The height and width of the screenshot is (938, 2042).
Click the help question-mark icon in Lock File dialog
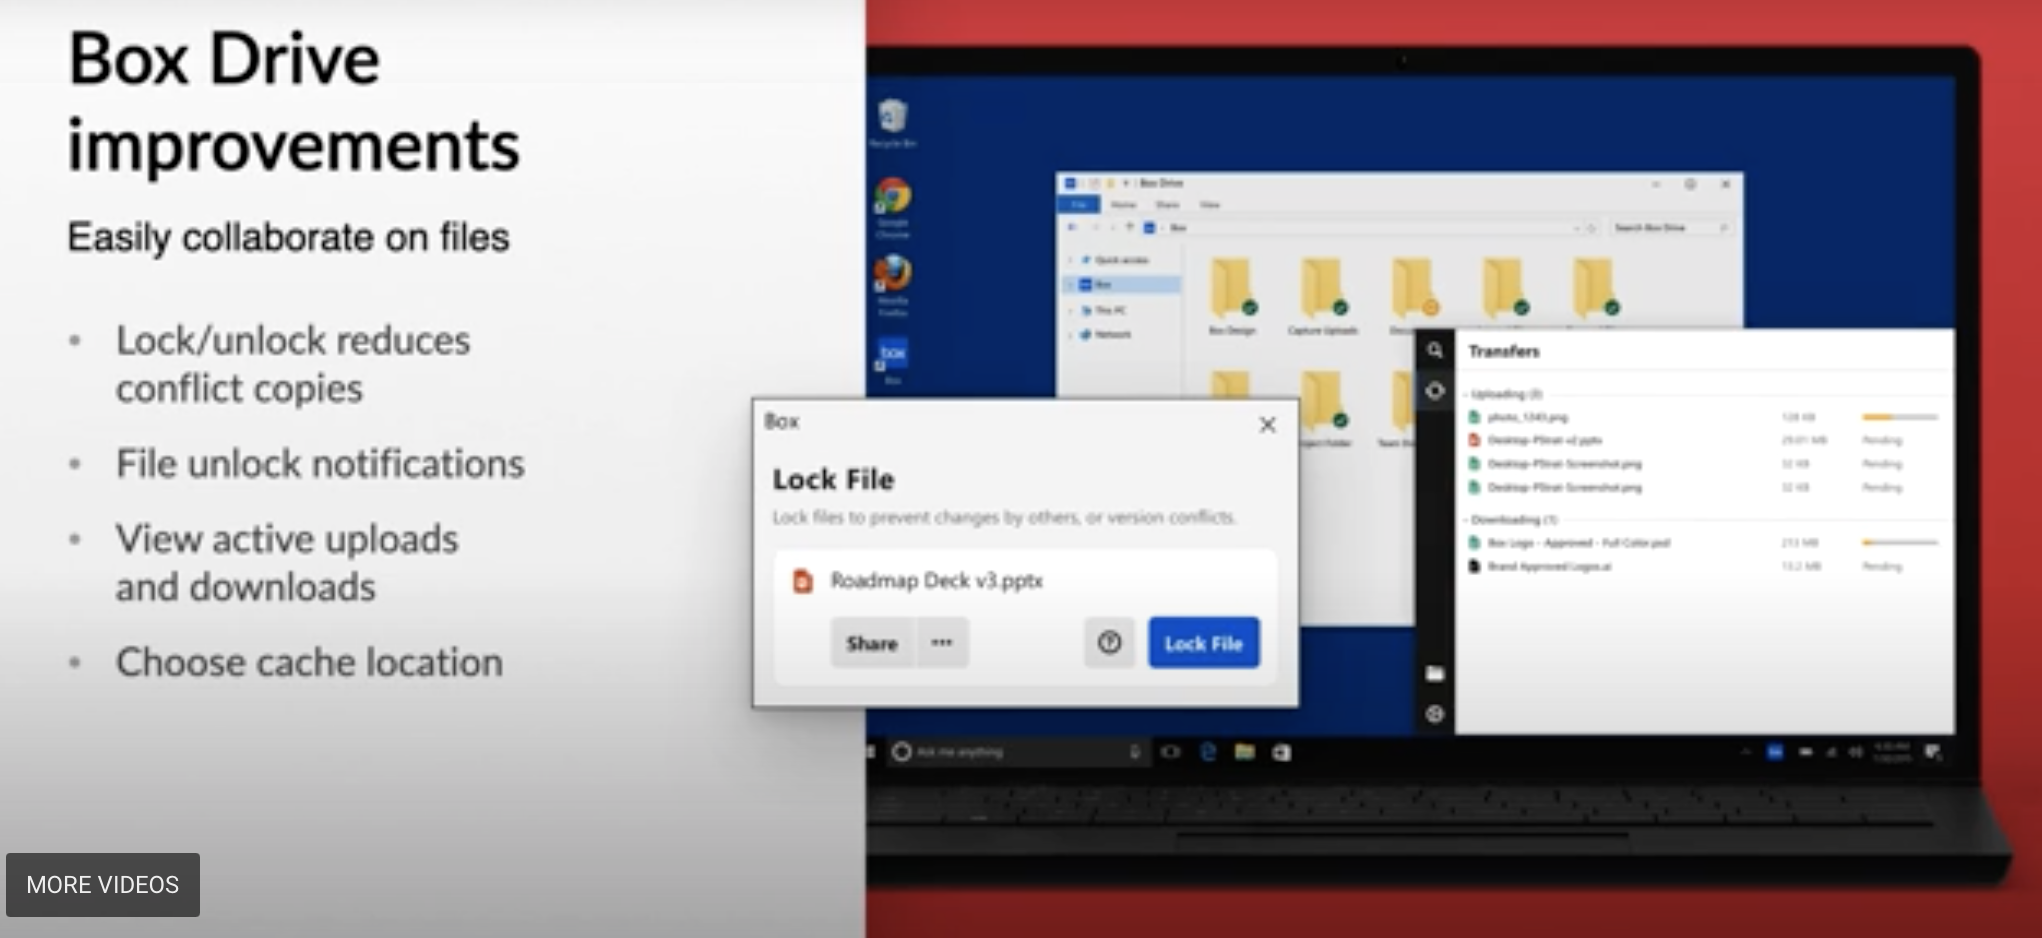(x=1109, y=643)
